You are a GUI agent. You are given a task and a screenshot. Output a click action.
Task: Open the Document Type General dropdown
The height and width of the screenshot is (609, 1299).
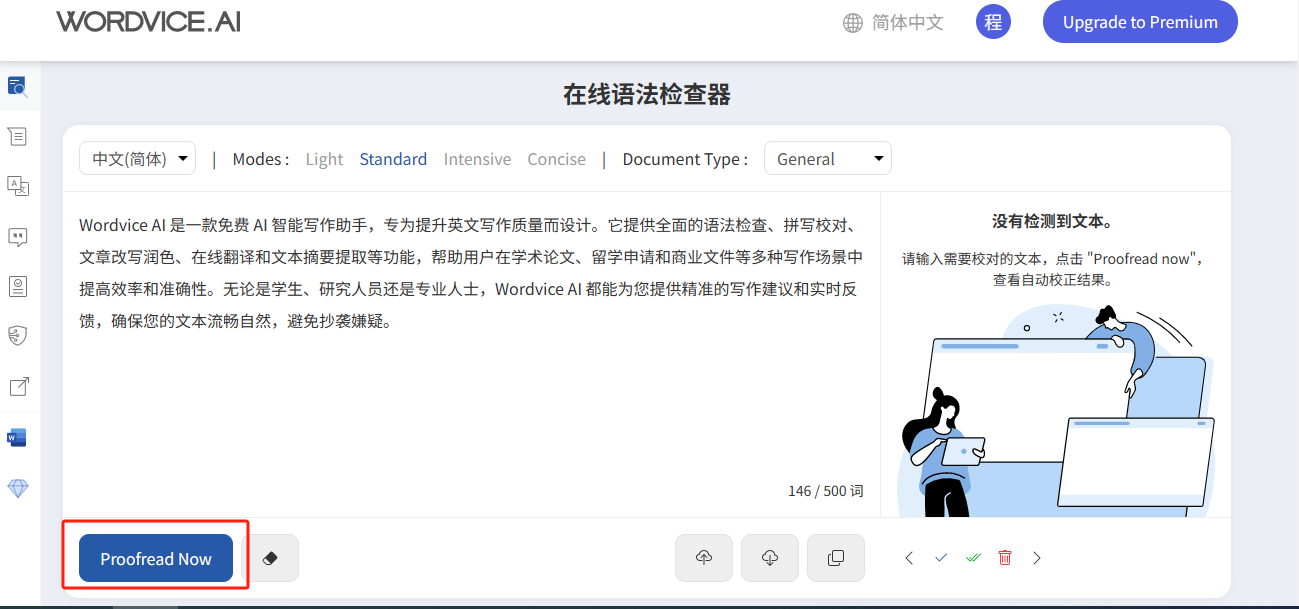828,159
